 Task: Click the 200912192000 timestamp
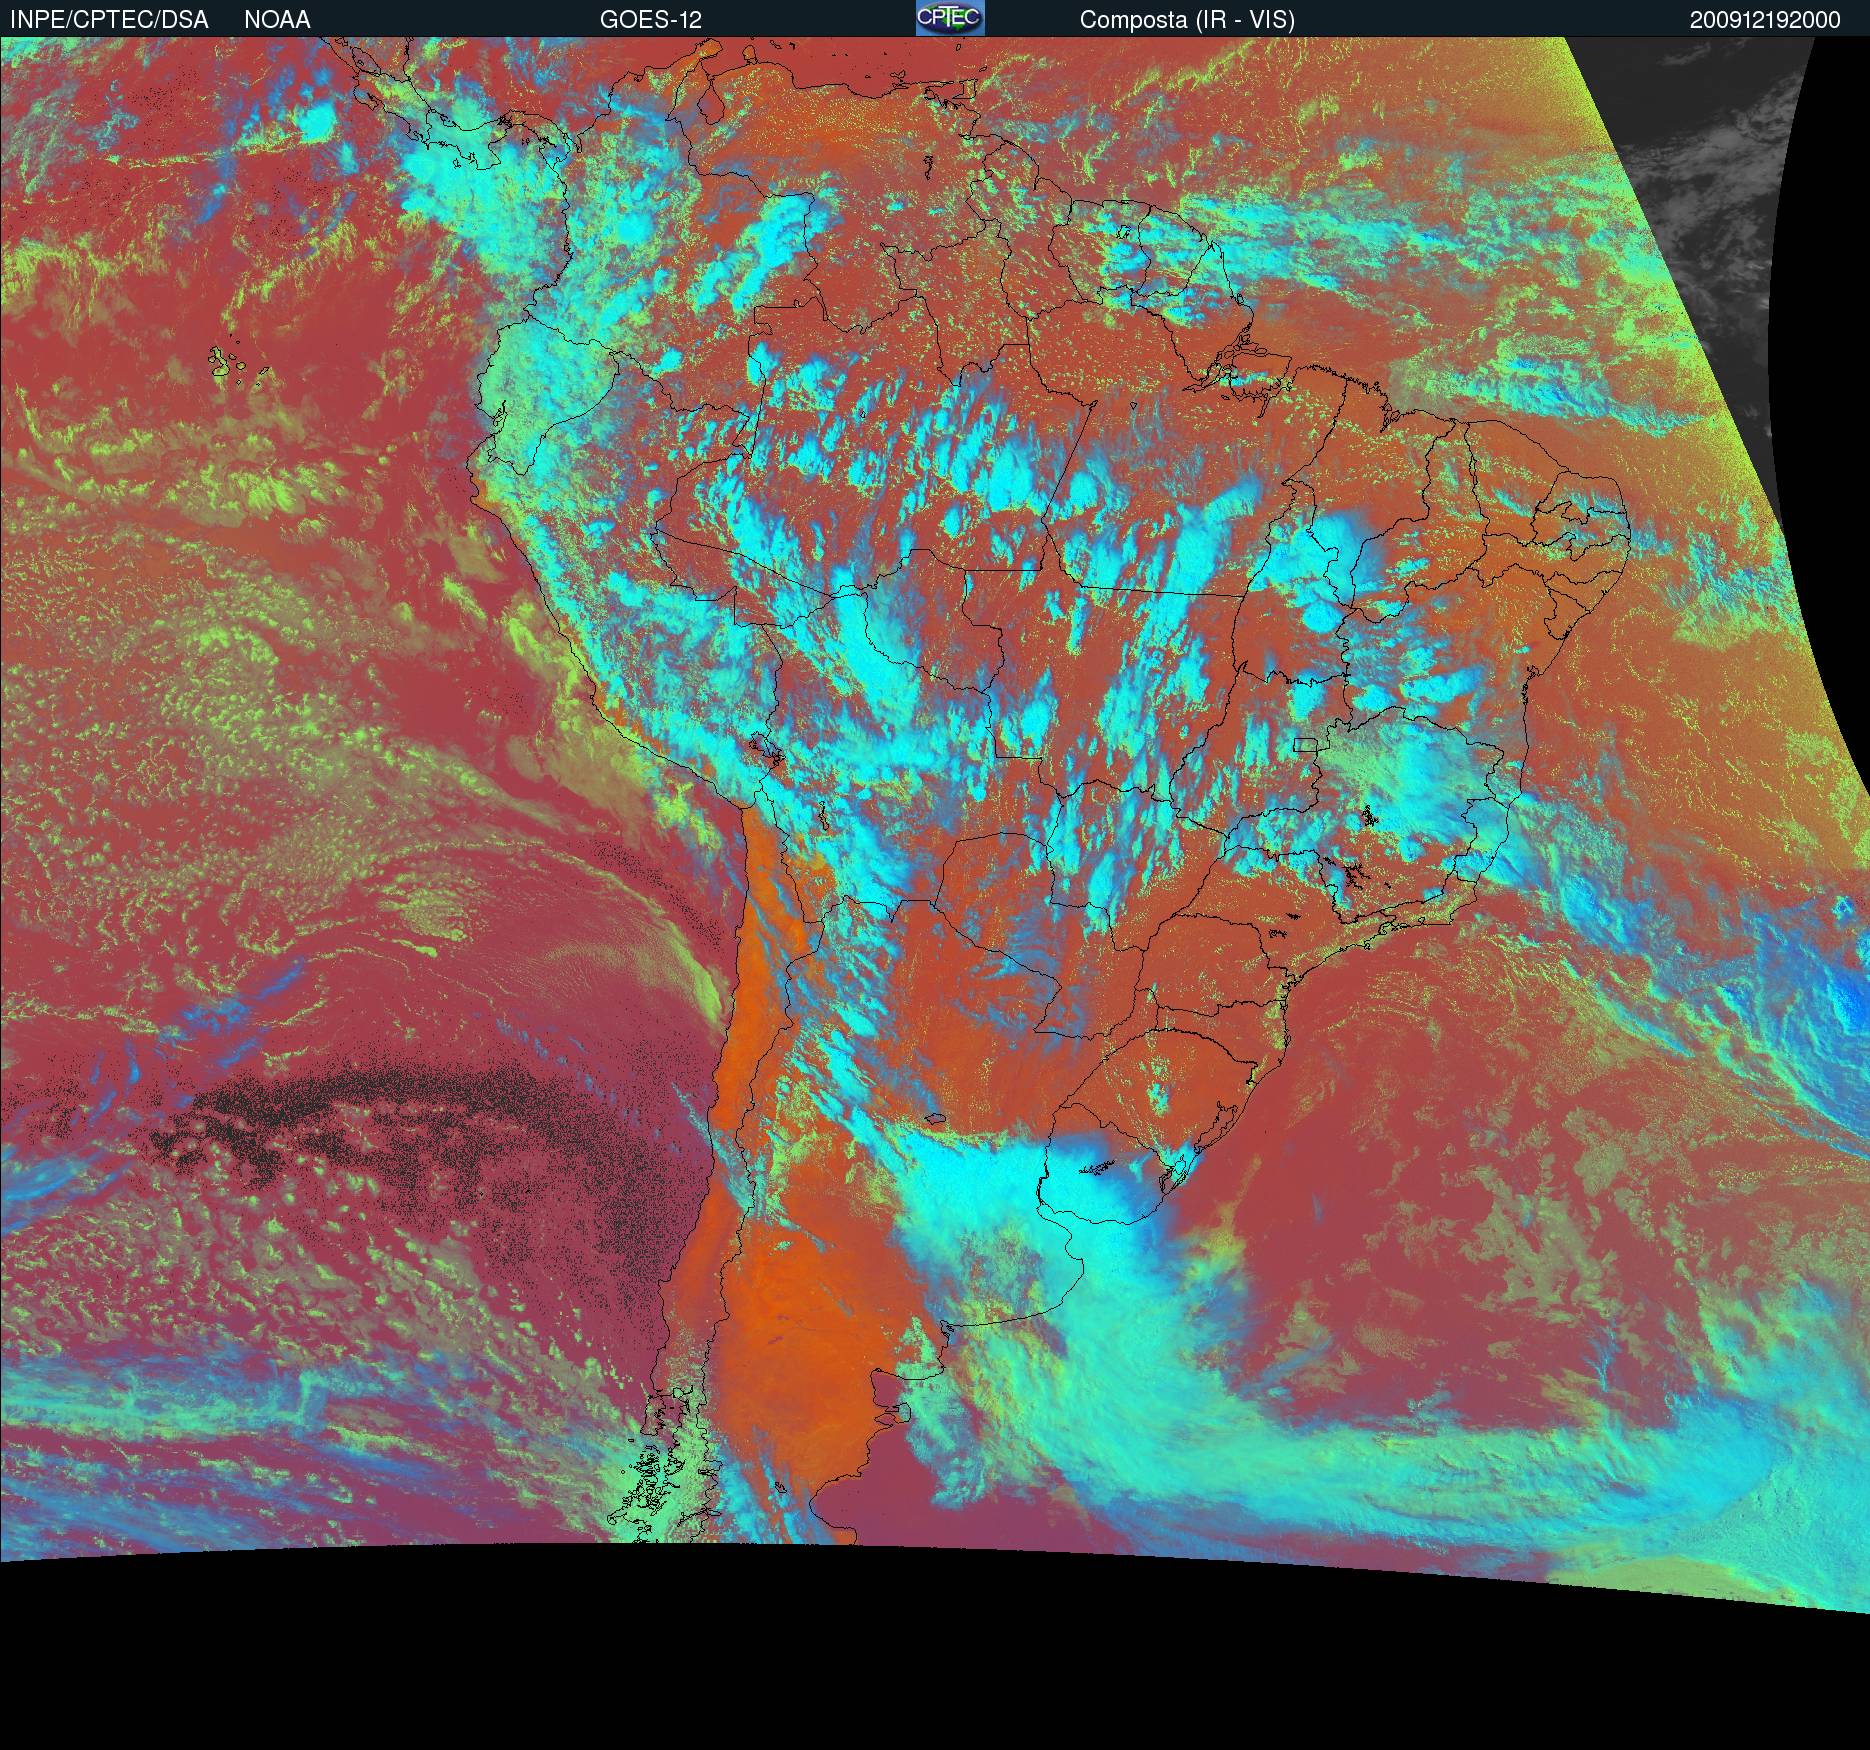(1764, 20)
